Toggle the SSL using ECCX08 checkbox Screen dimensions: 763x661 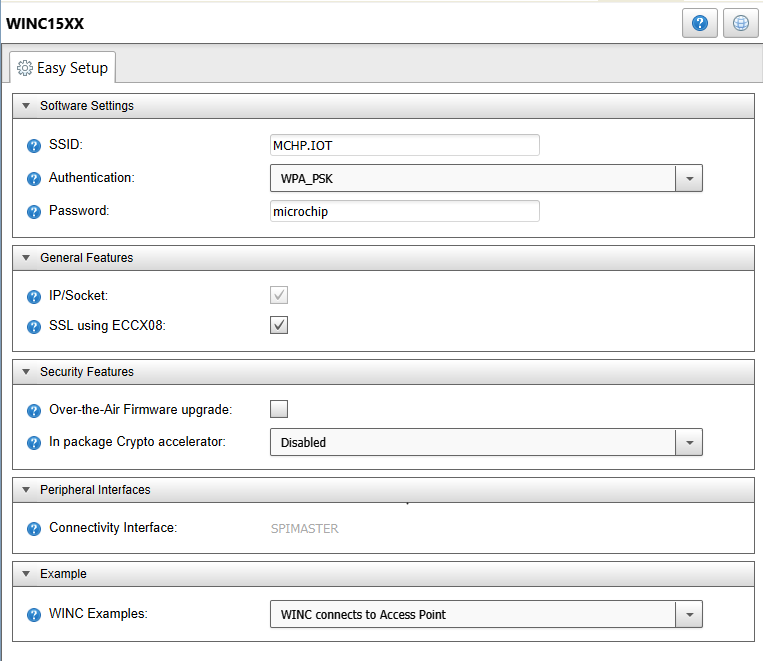pyautogui.click(x=279, y=325)
